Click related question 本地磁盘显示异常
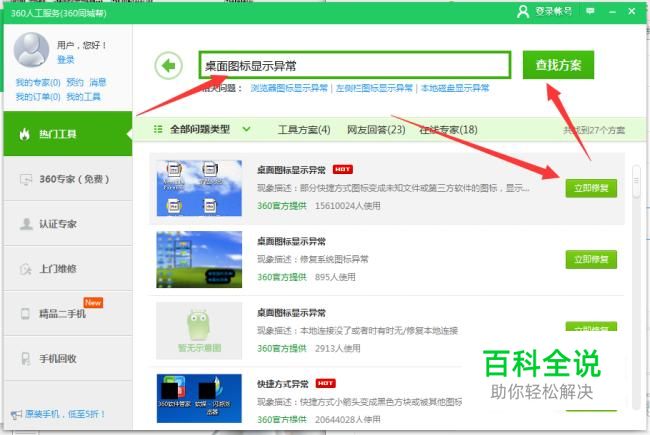This screenshot has height=435, width=650. click(x=455, y=88)
